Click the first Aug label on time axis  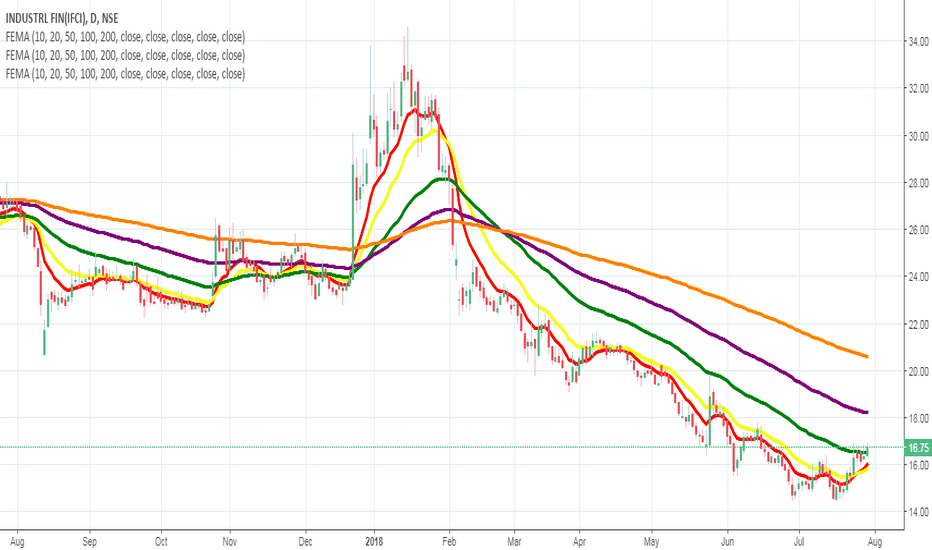[x=17, y=542]
